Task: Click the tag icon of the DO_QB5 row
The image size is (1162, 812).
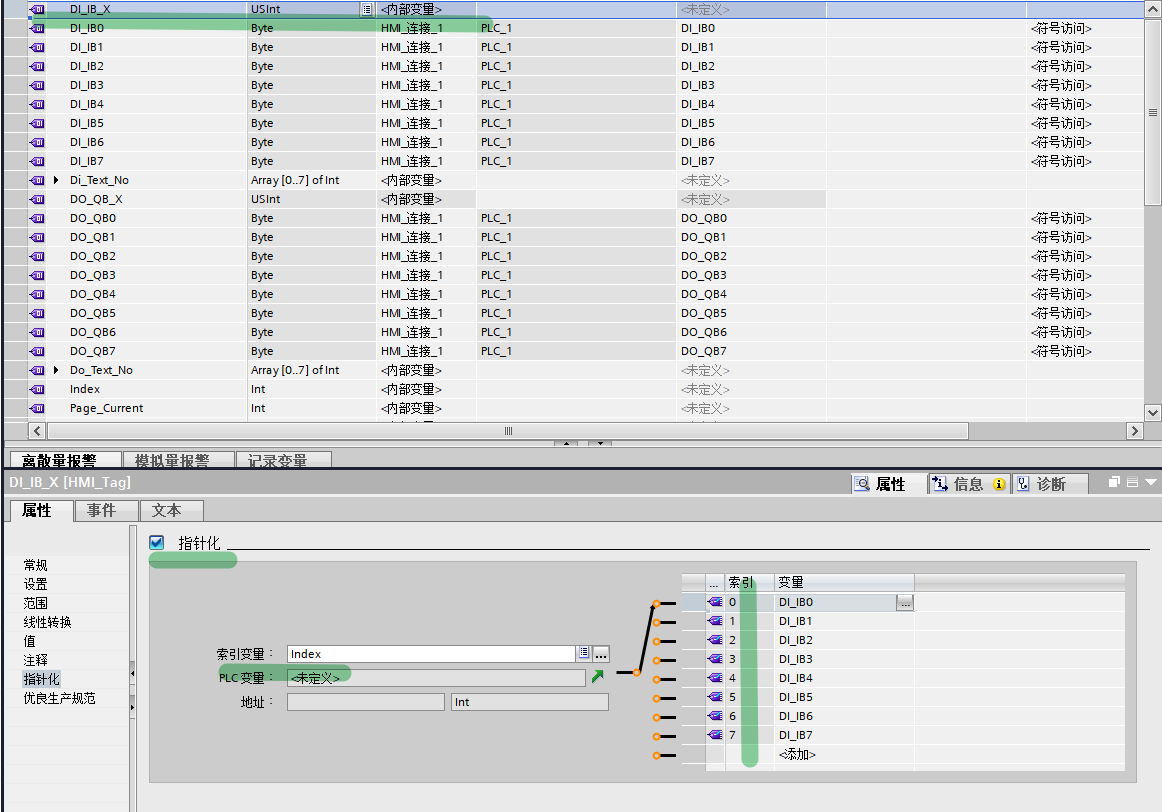Action: click(x=37, y=313)
